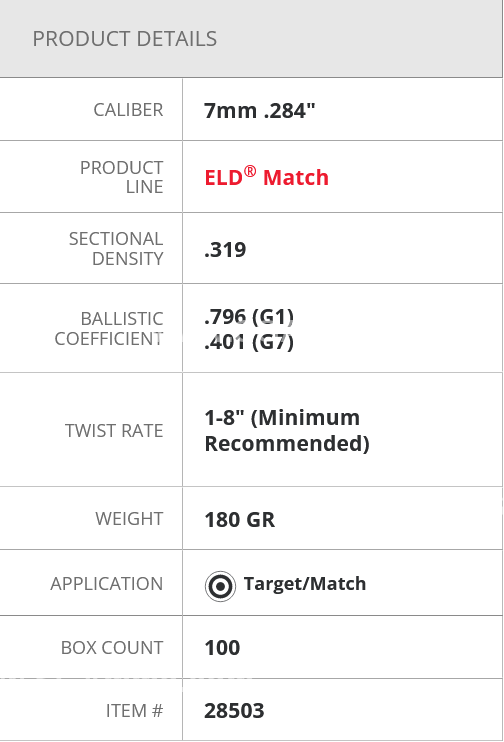Select the box count value 100
This screenshot has height=742, width=504.
coord(222,647)
